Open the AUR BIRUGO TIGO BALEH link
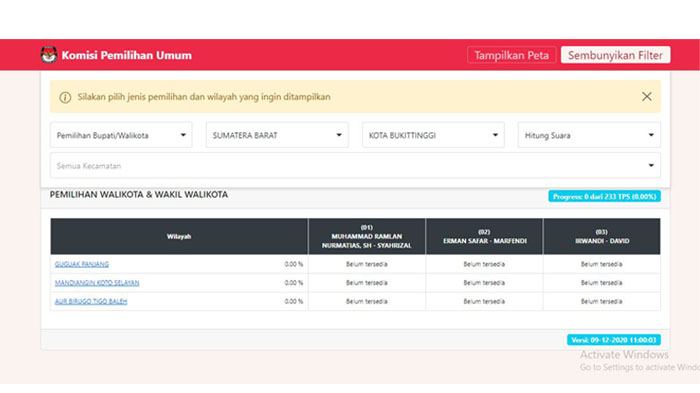This screenshot has width=700, height=393. (x=91, y=301)
